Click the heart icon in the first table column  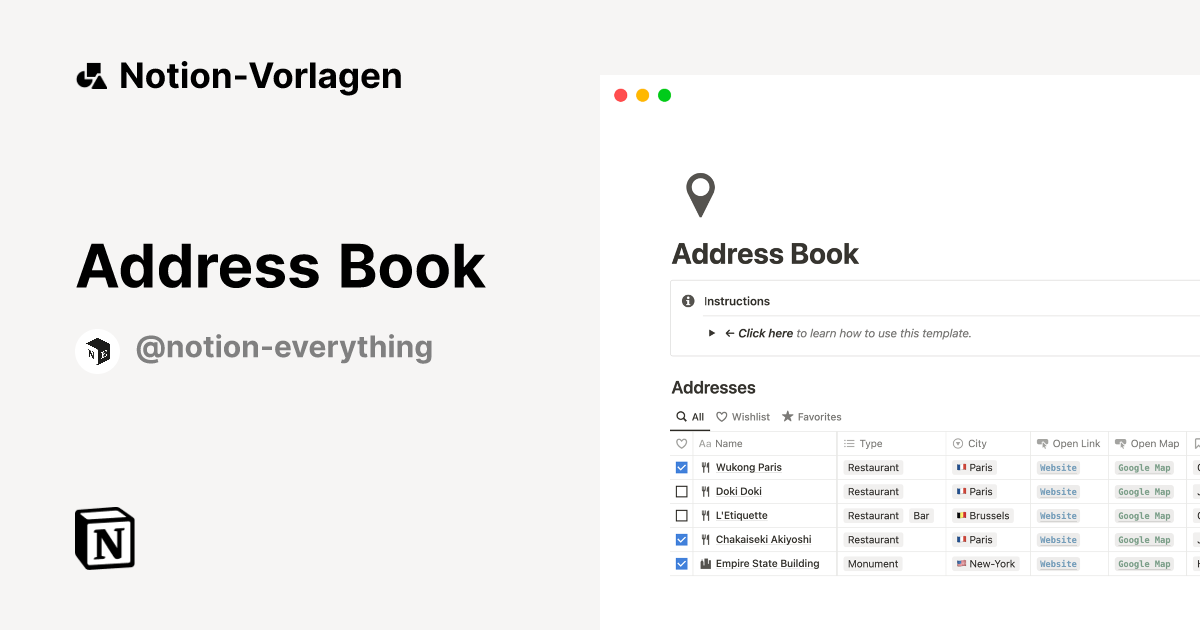click(x=681, y=443)
